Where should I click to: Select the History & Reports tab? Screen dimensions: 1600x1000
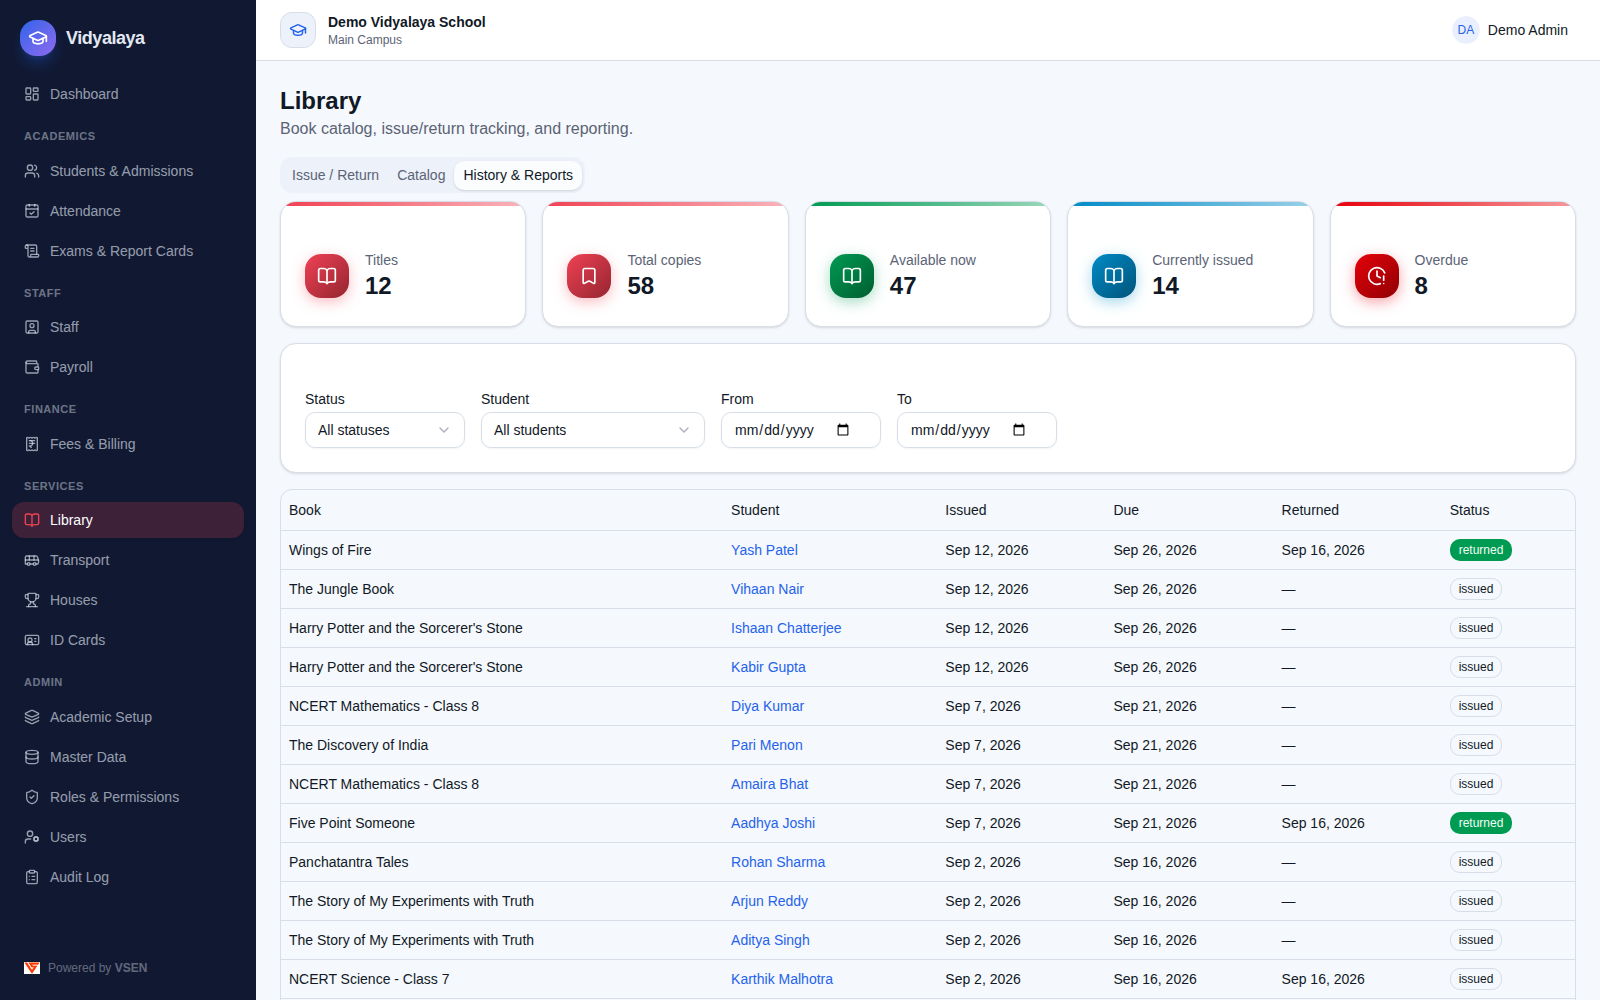coord(518,175)
